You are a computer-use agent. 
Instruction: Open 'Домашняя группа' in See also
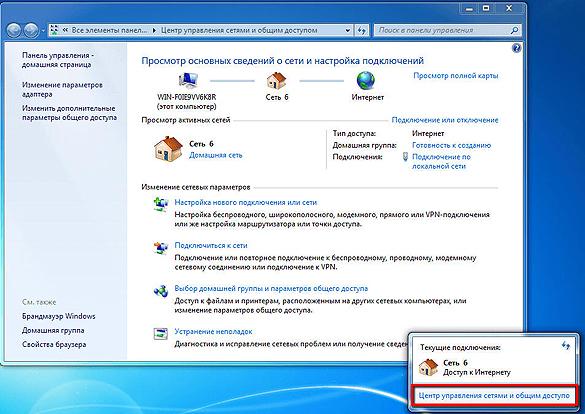click(x=53, y=330)
